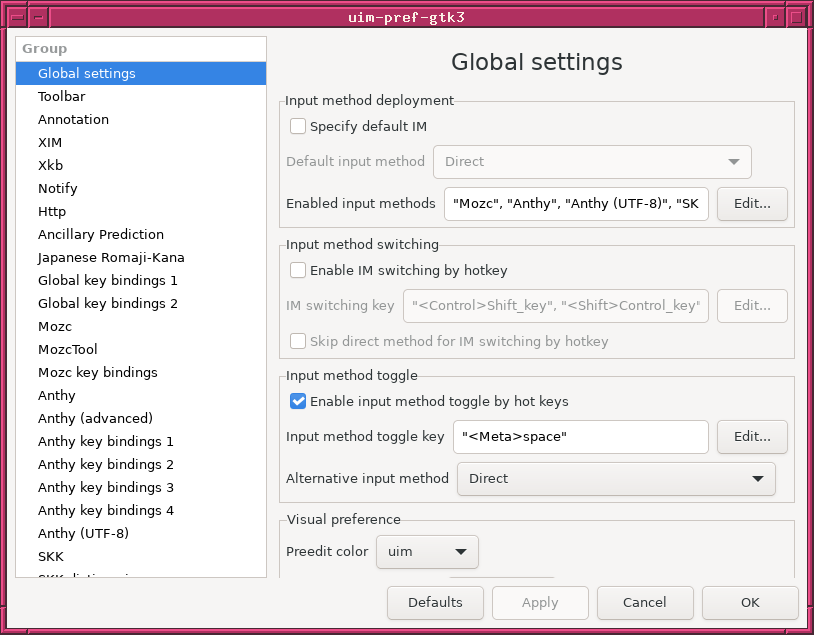Viewport: 814px width, 635px height.
Task: Select the XIM group entry
Action: coord(50,143)
